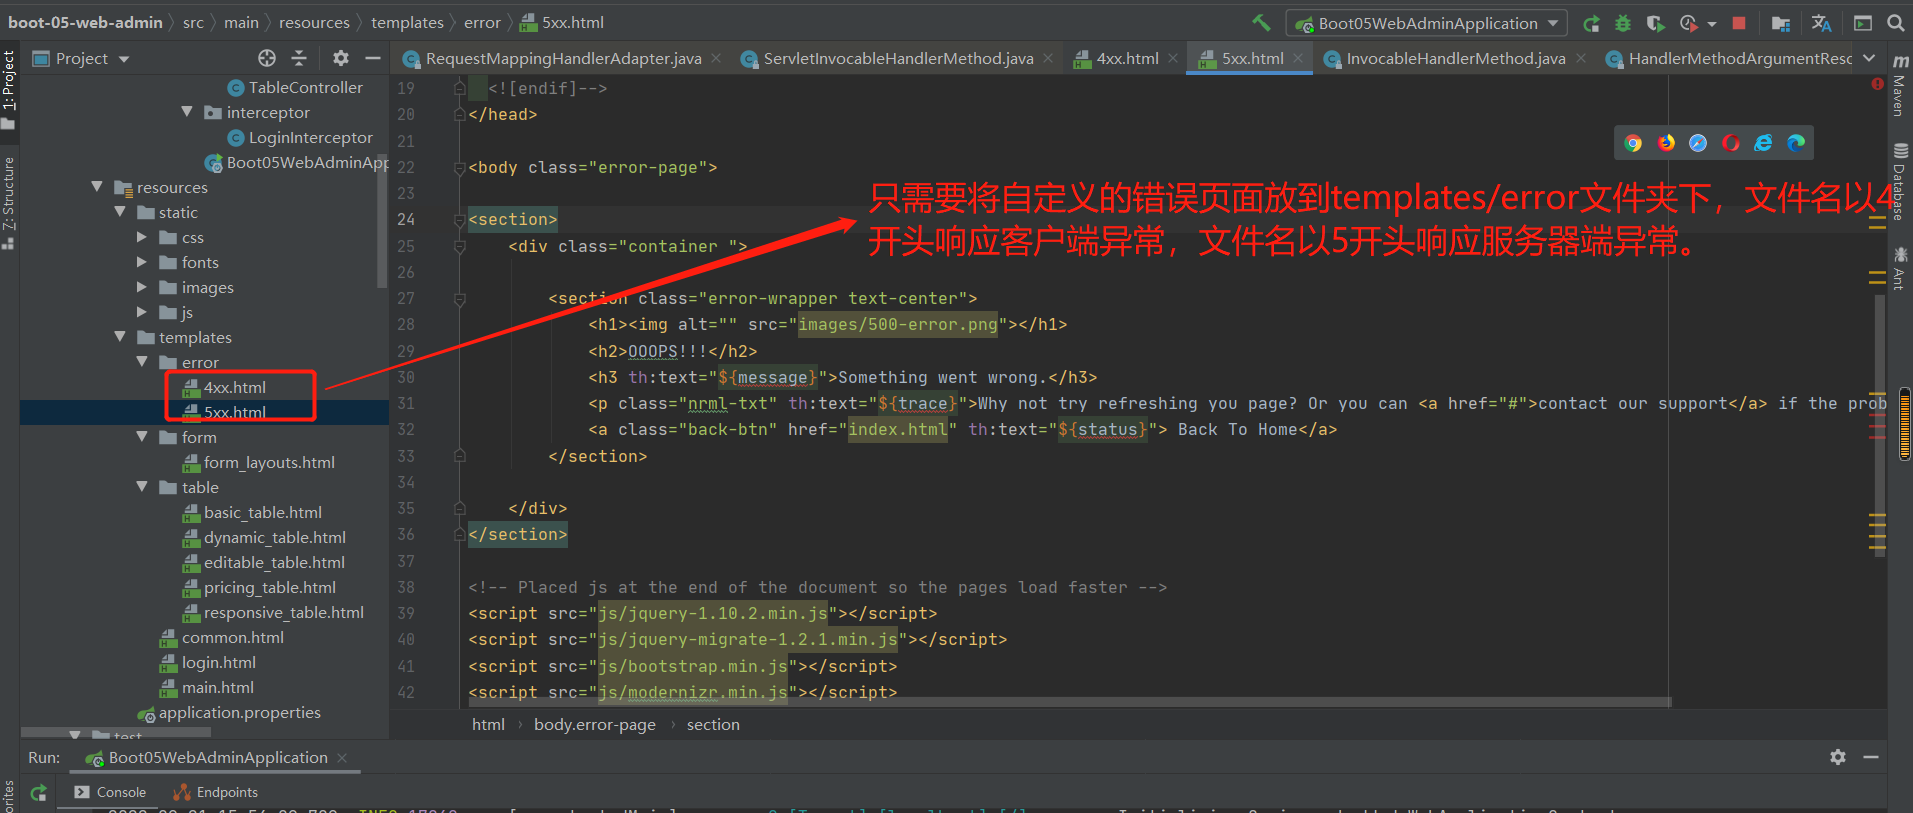Open in Opera browser icon
This screenshot has width=1913, height=813.
point(1731,143)
